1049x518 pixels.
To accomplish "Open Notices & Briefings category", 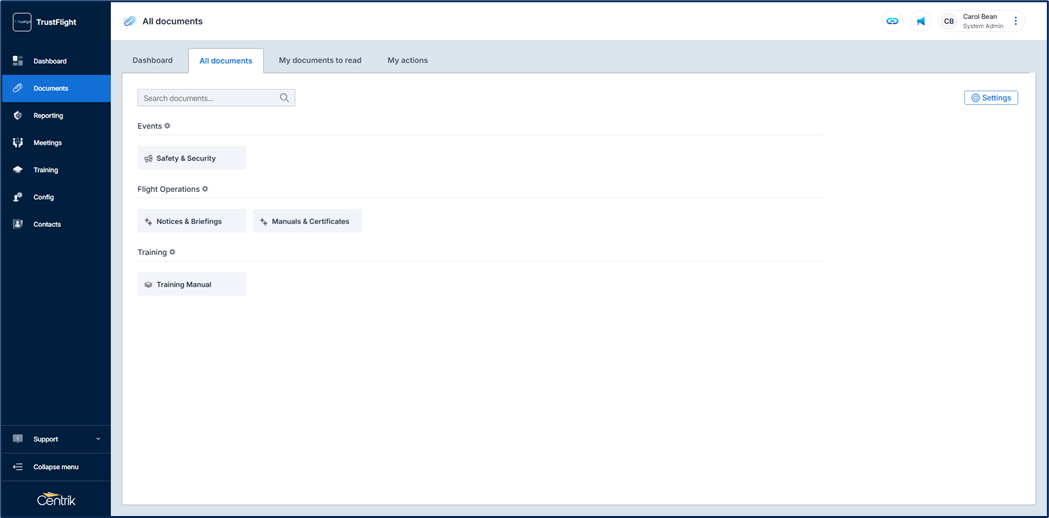I will click(192, 221).
